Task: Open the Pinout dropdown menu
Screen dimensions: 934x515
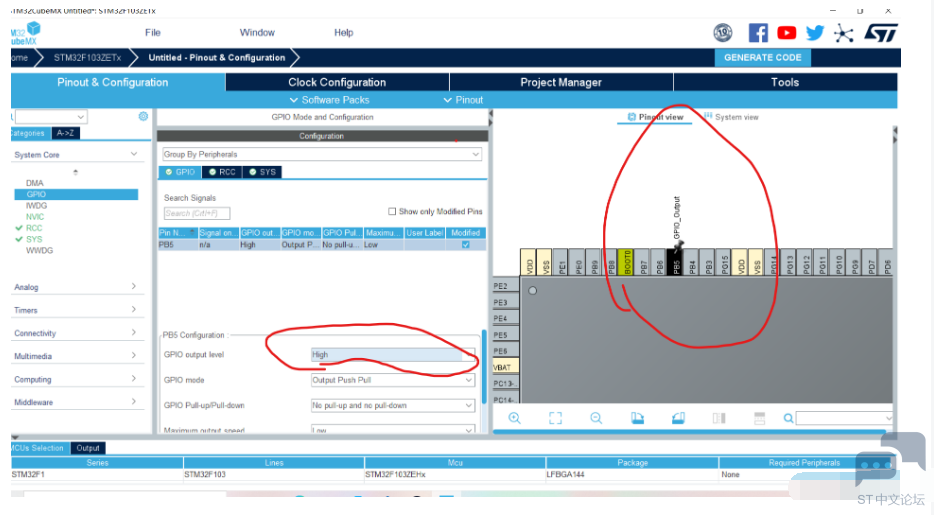Action: (x=463, y=100)
